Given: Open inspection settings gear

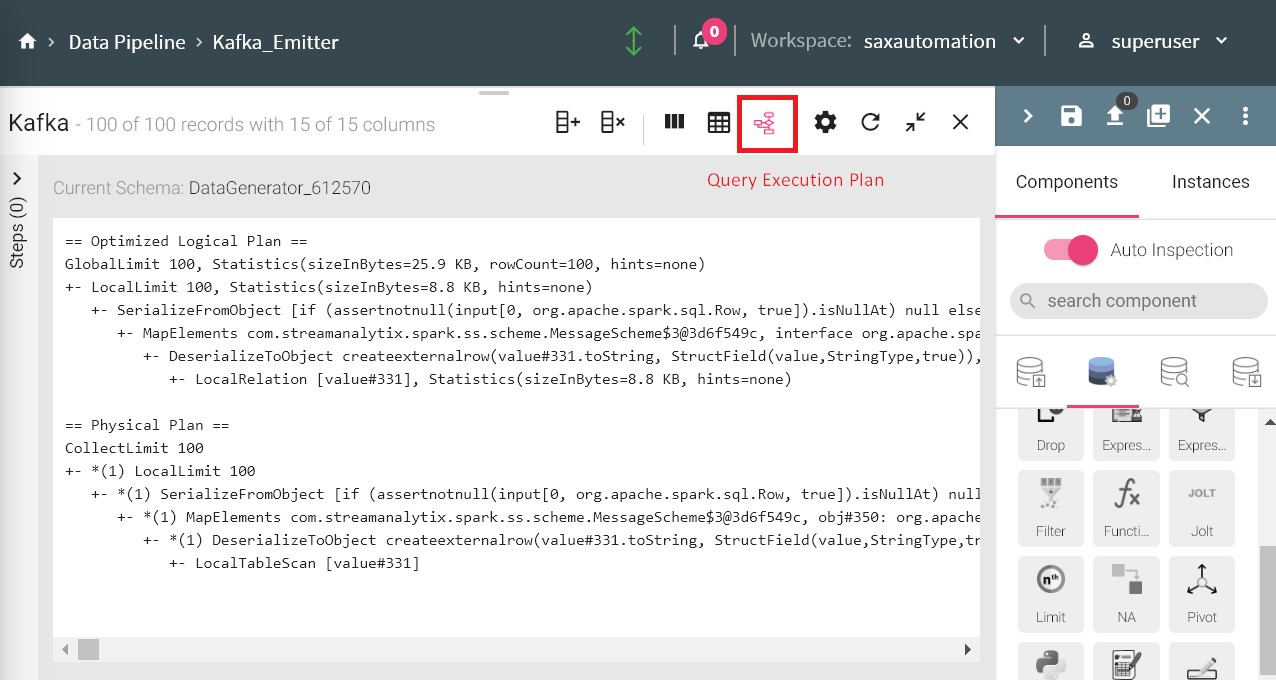Looking at the screenshot, I should pyautogui.click(x=825, y=122).
